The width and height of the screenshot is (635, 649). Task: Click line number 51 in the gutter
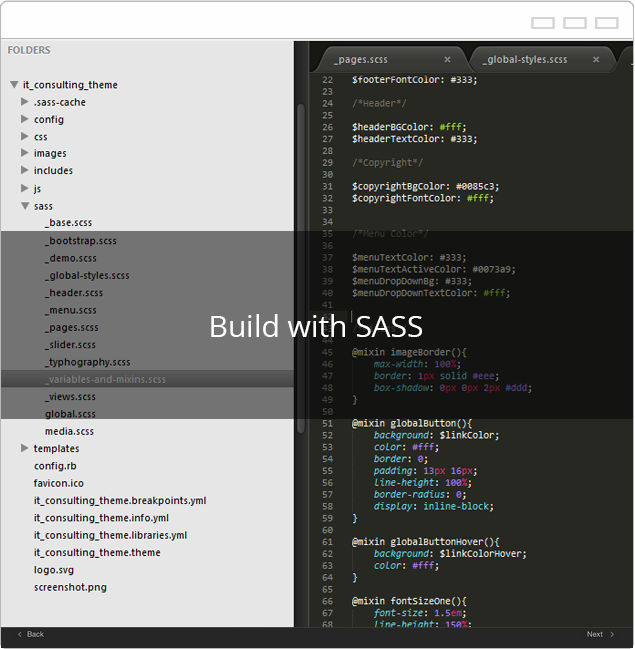327,423
